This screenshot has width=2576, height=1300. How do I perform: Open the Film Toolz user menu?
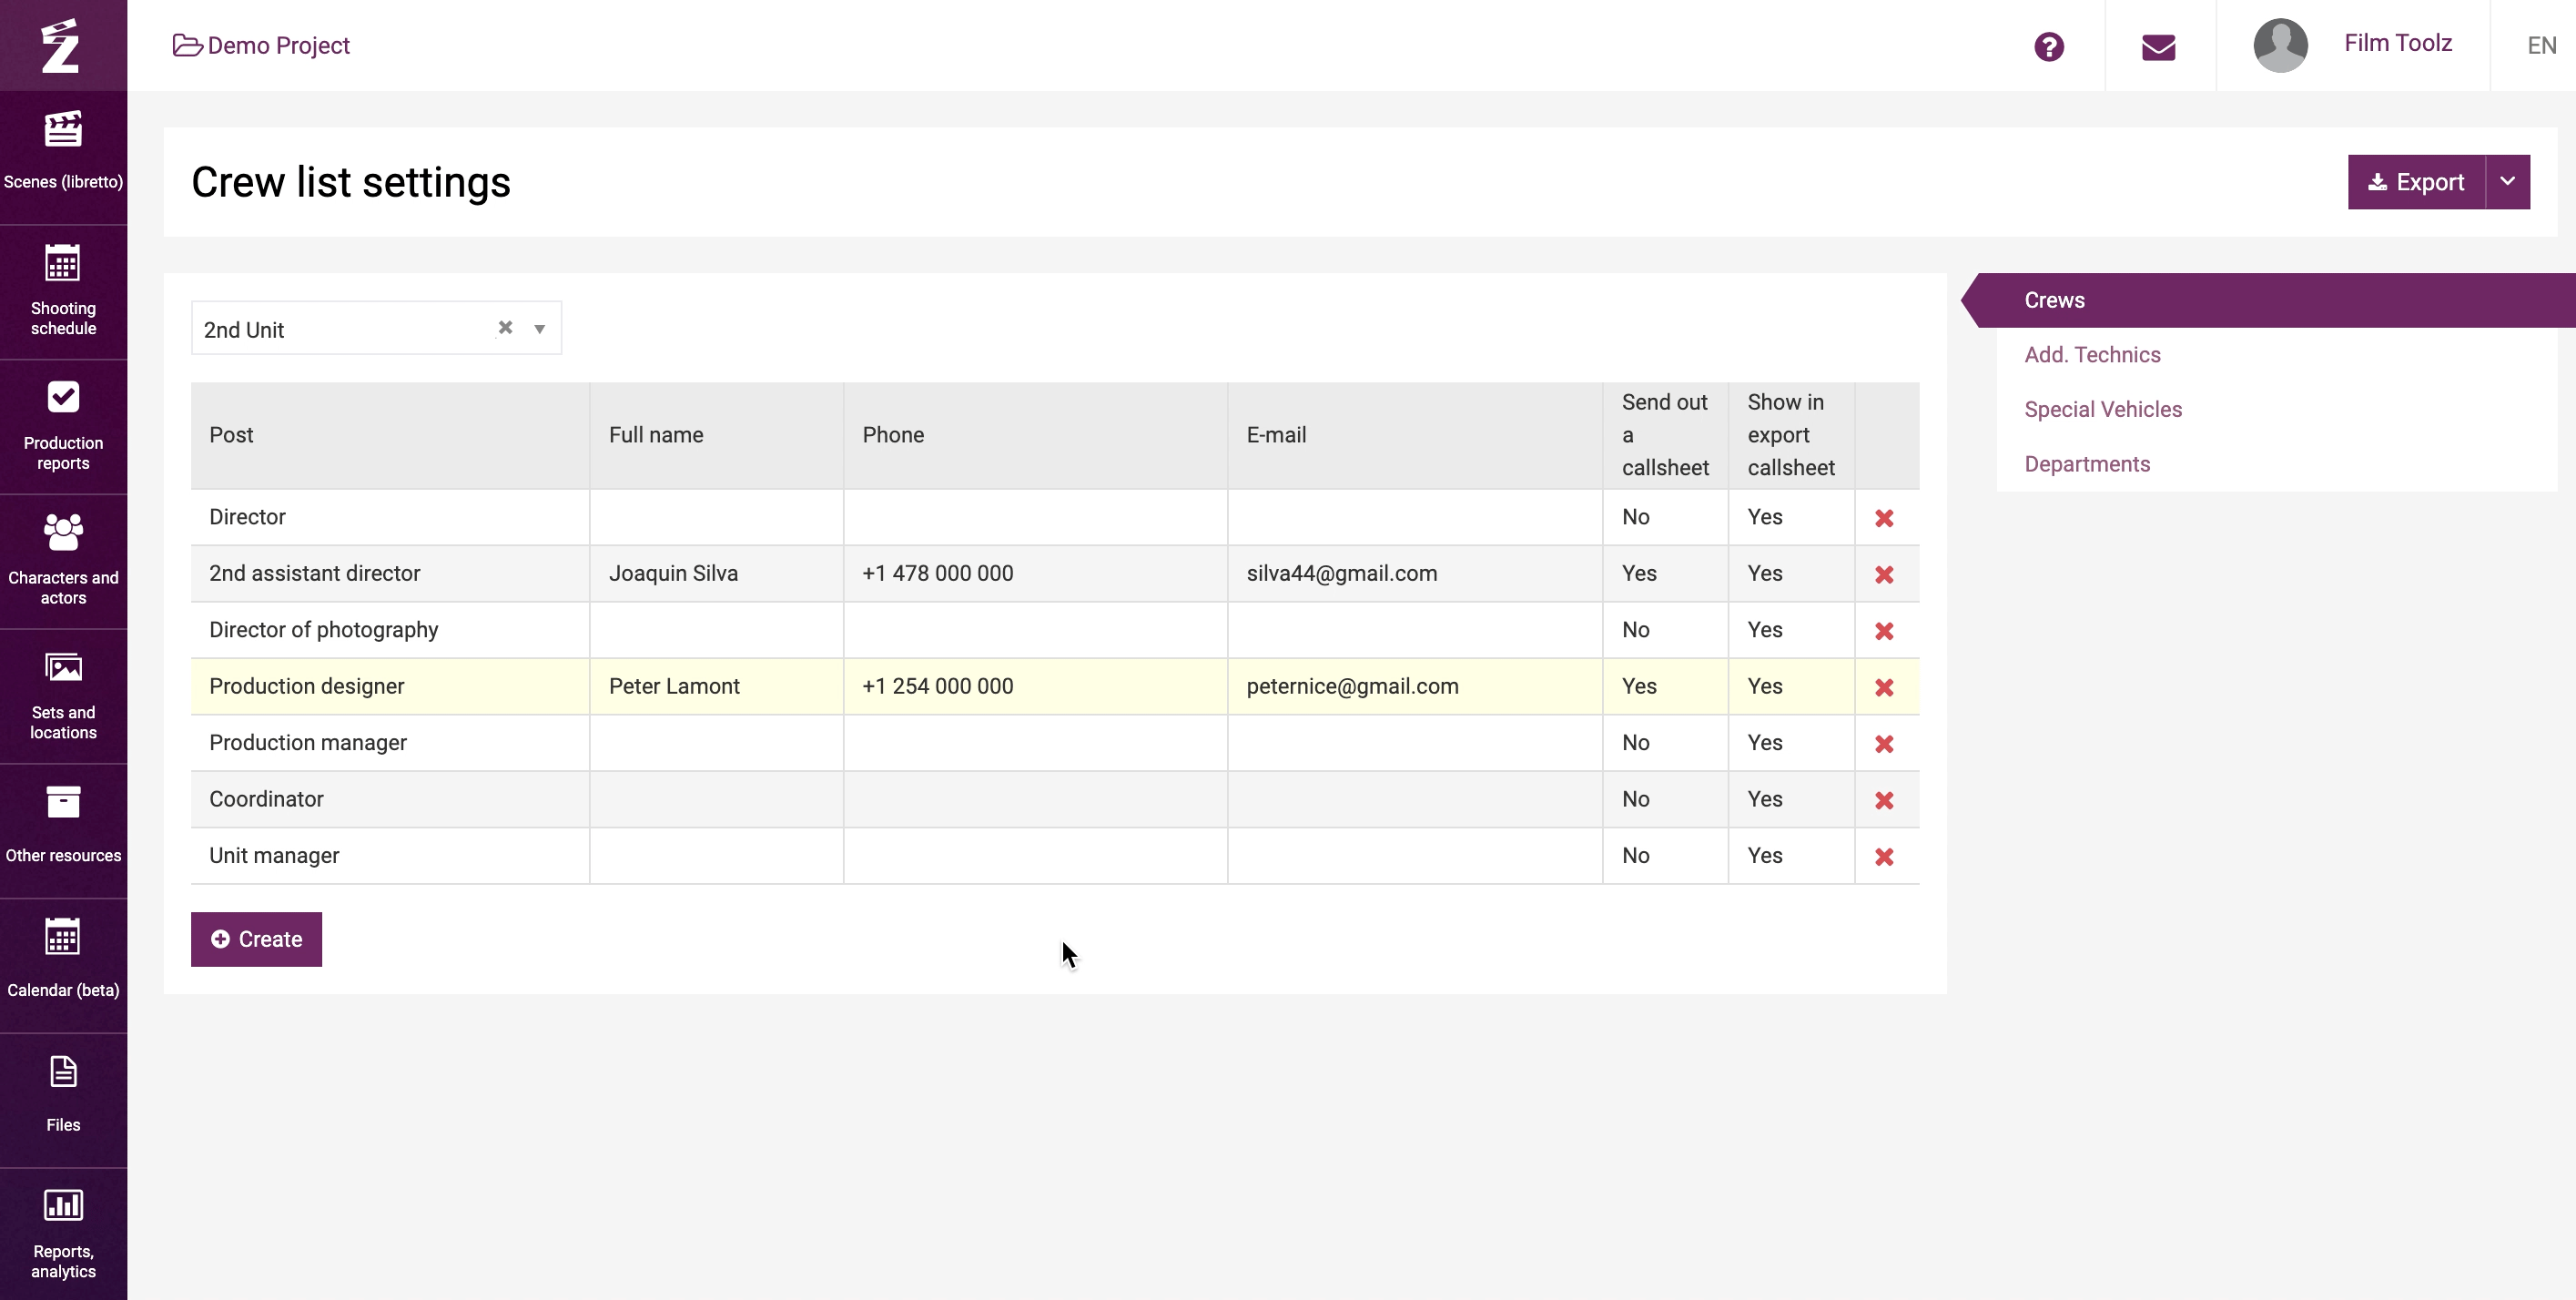[x=2398, y=43]
